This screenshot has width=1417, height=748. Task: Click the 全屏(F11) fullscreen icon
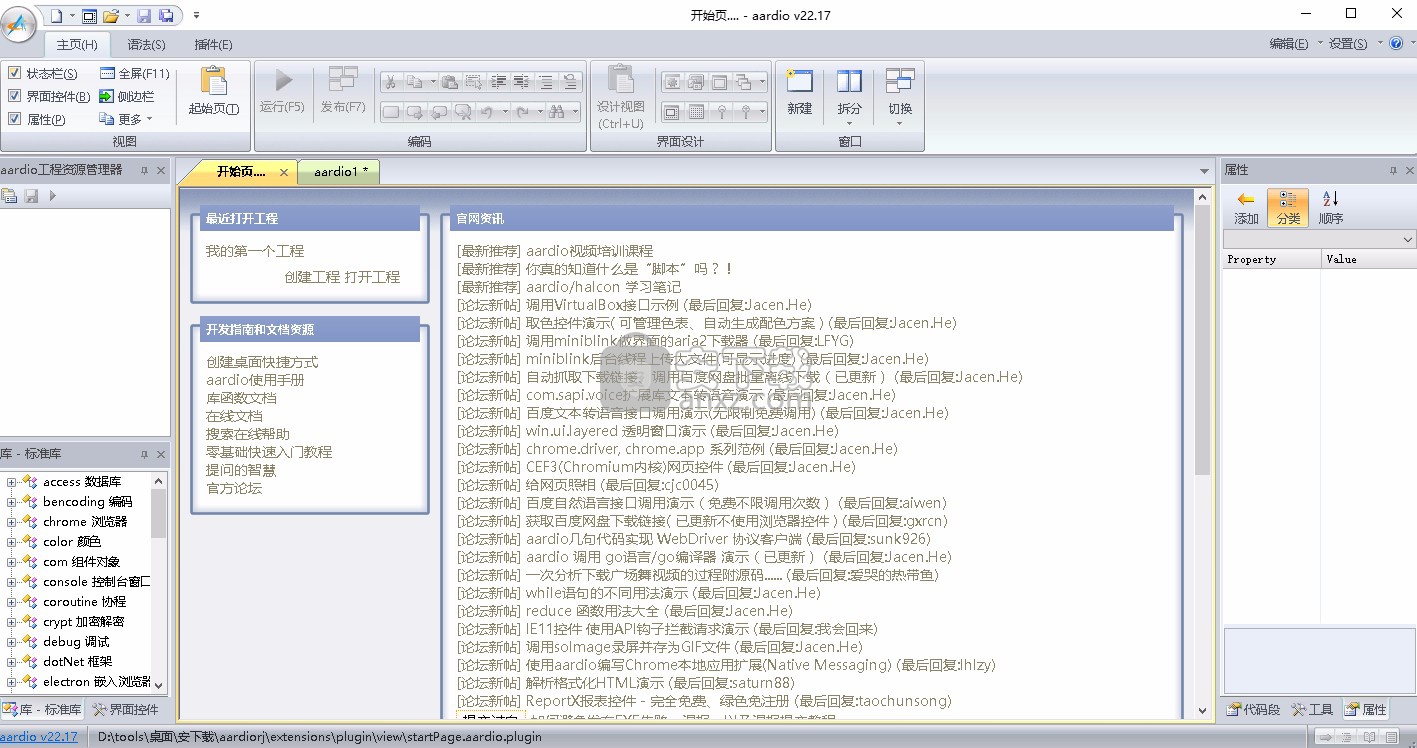(108, 73)
